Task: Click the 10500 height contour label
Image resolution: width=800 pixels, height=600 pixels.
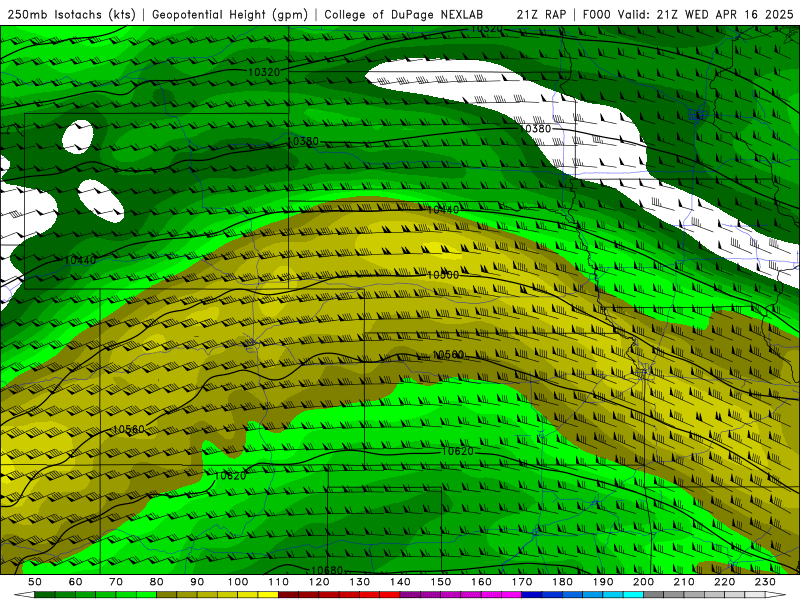Action: point(443,275)
